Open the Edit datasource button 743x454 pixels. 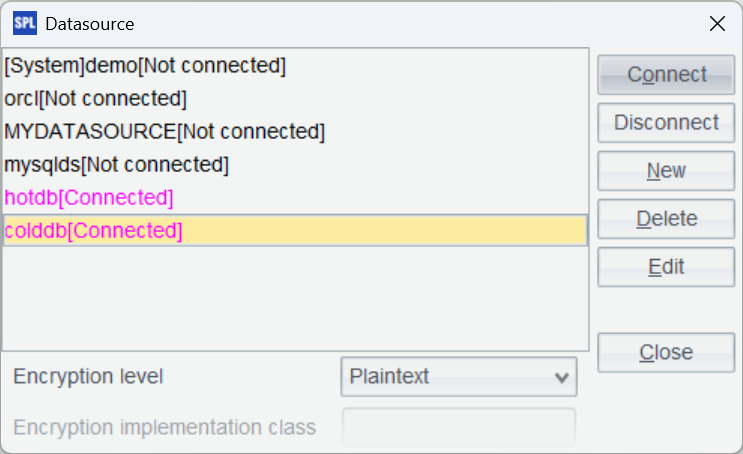pos(666,267)
